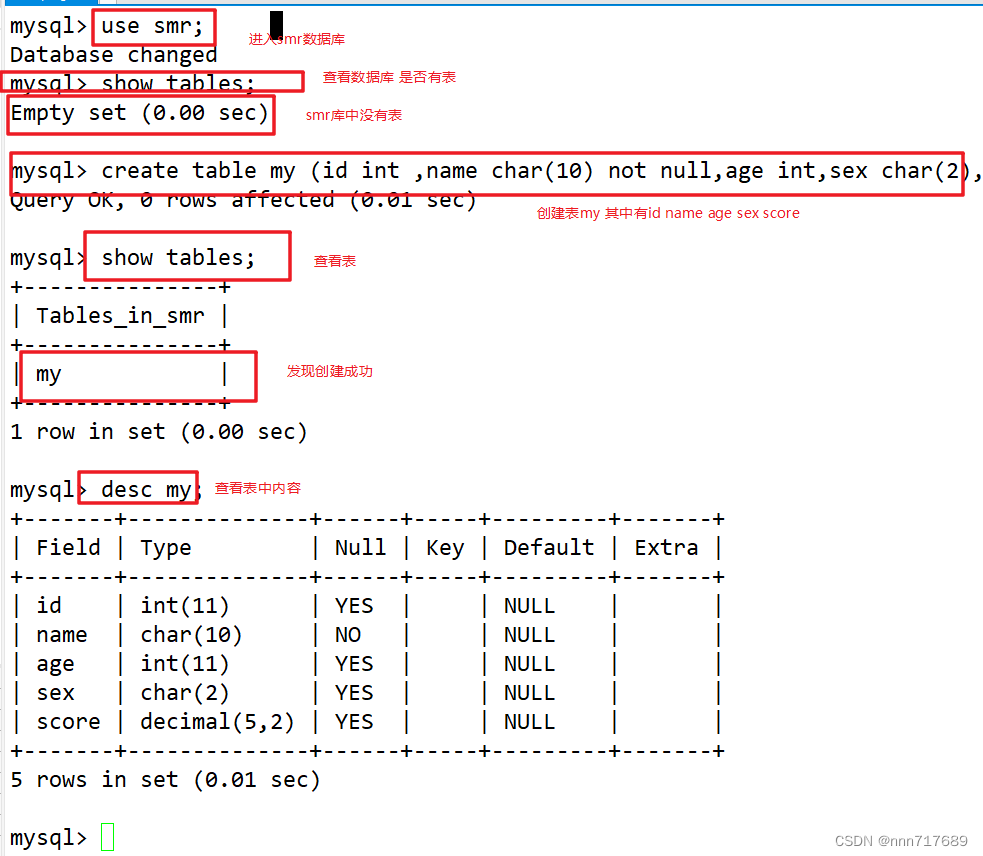Select the 'use smr;' command text

pos(152,26)
